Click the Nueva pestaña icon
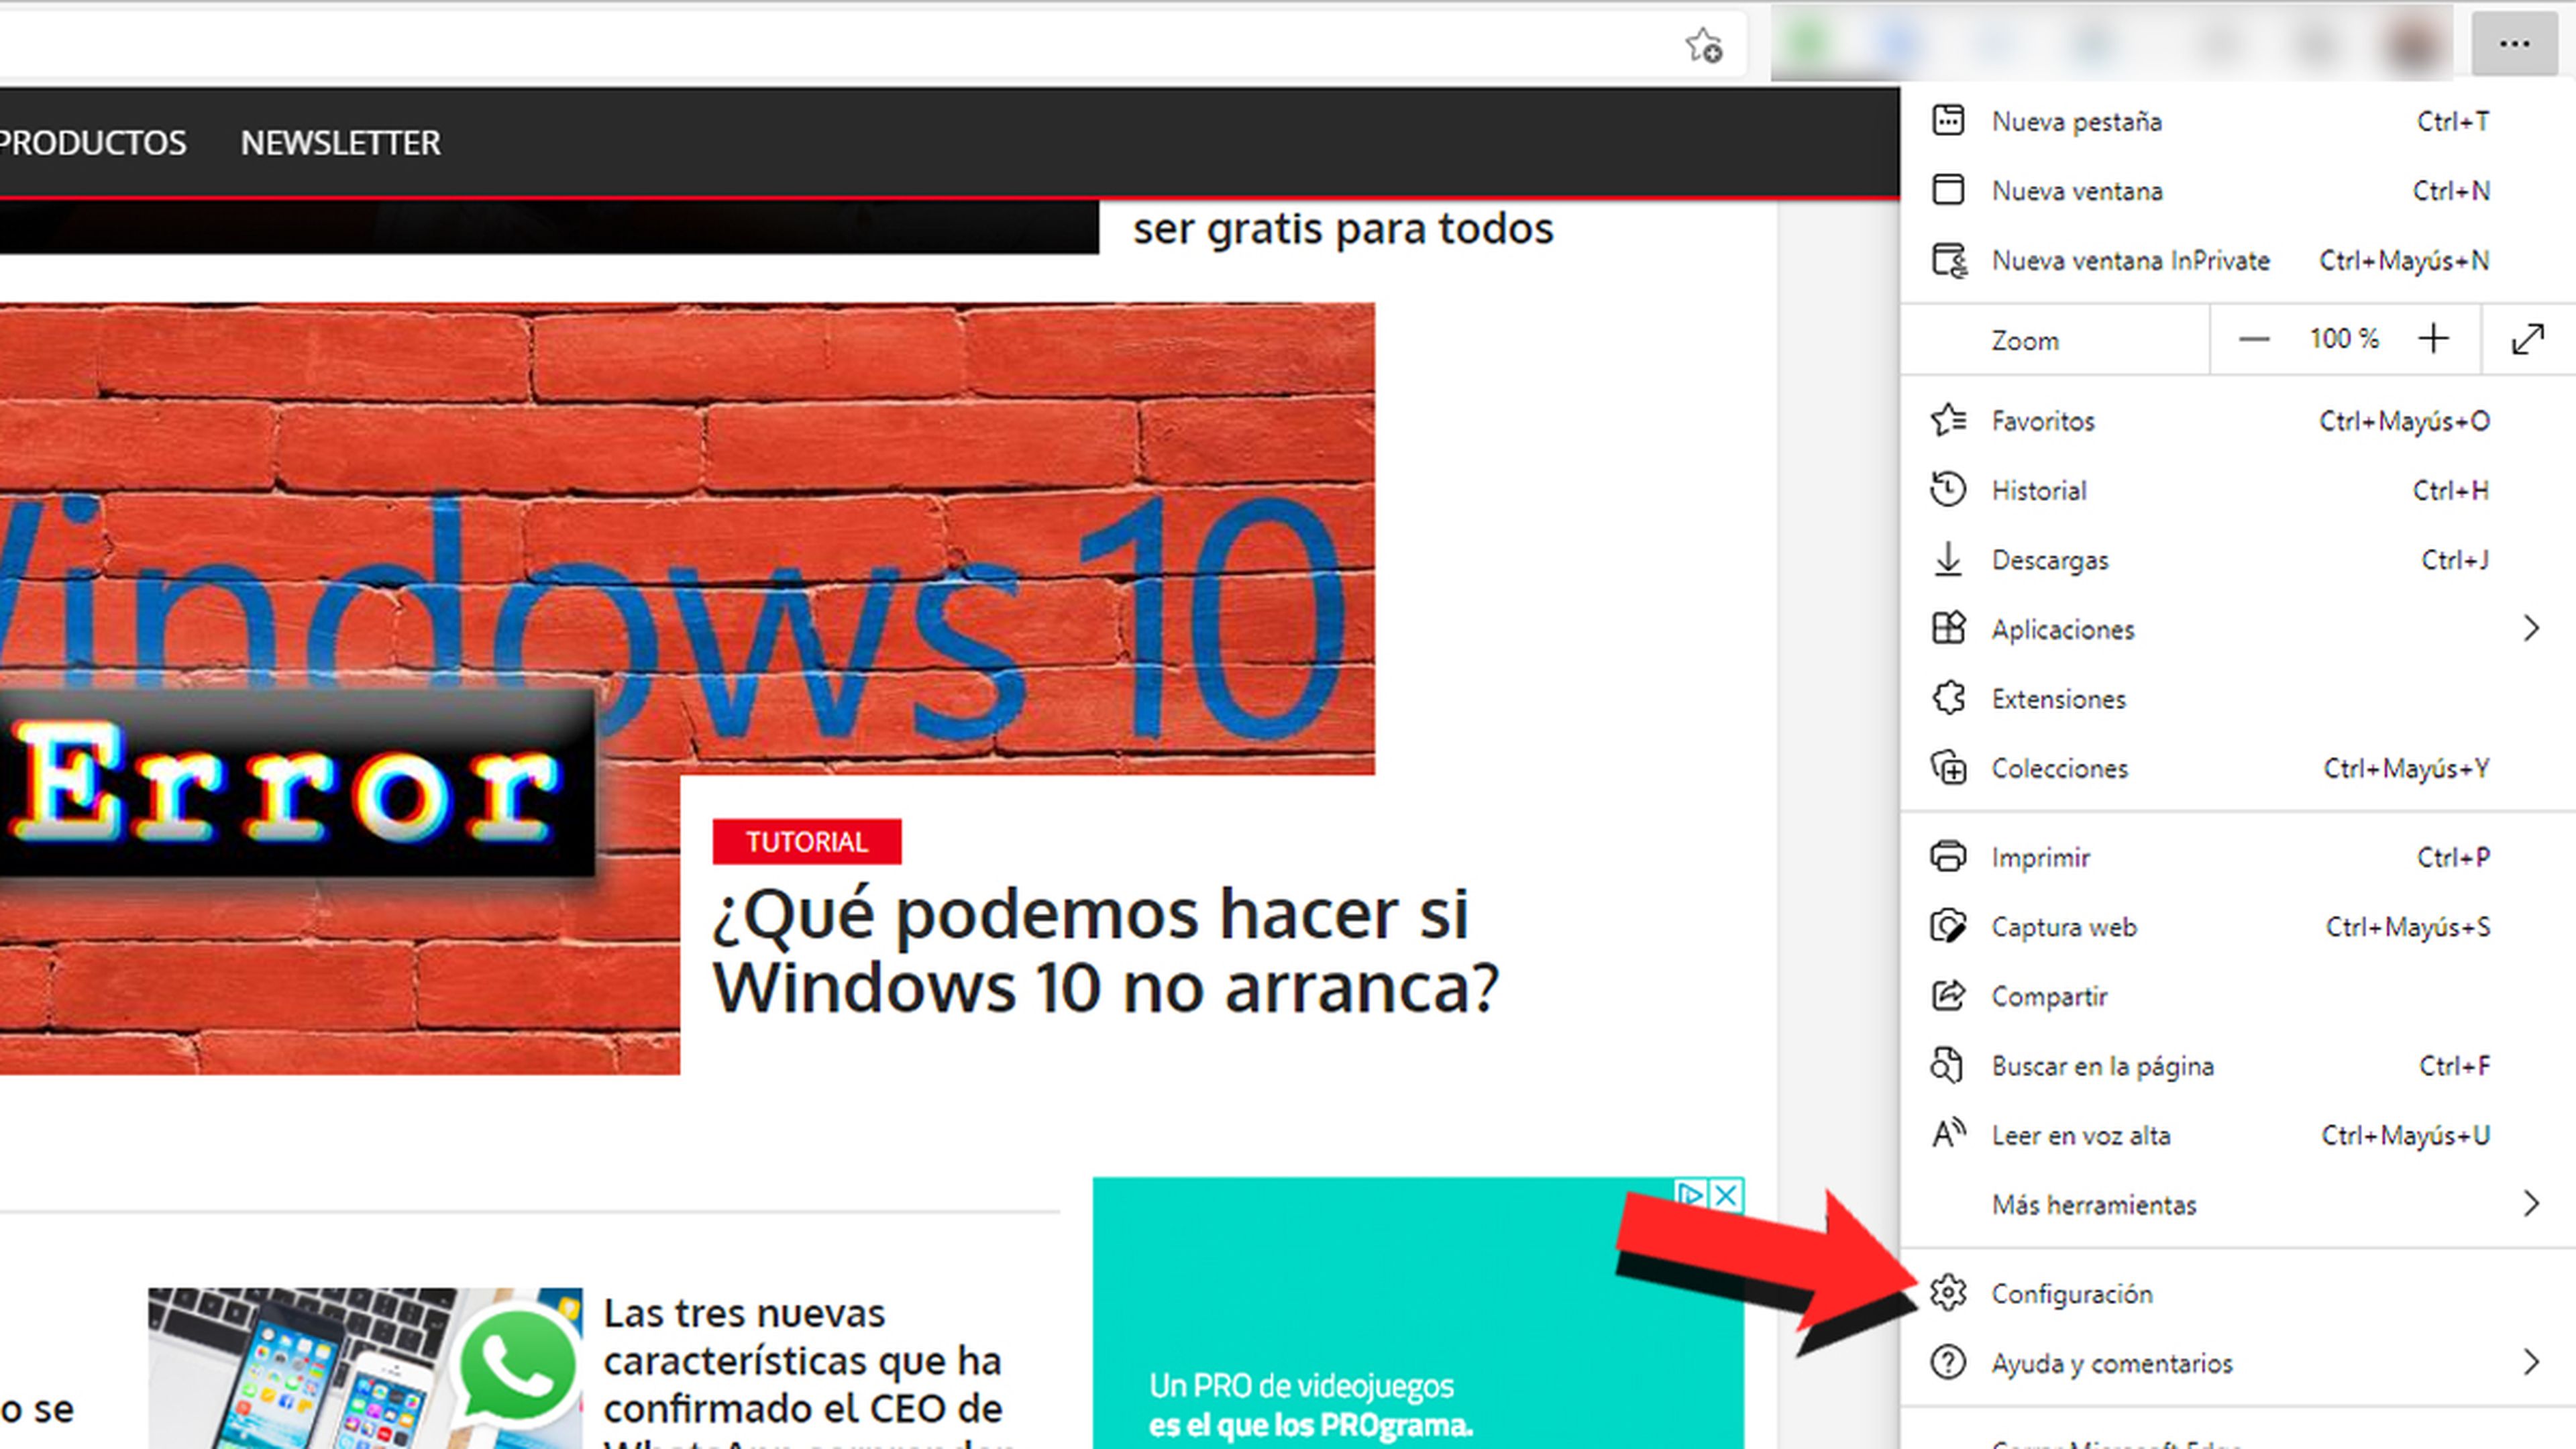The width and height of the screenshot is (2576, 1449). [x=1948, y=120]
